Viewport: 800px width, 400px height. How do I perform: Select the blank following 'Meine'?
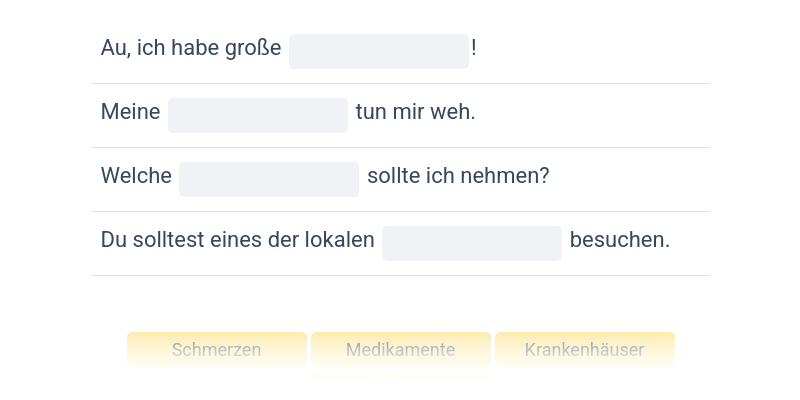[257, 115]
